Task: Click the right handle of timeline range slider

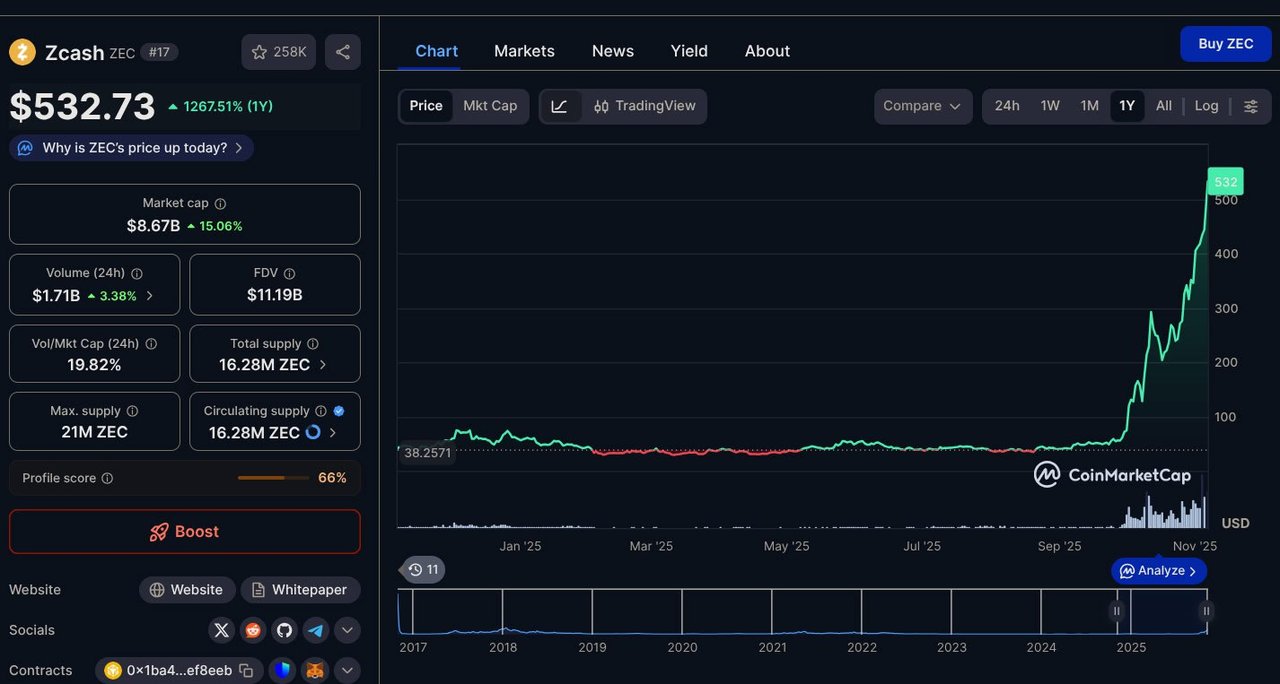Action: click(1206, 611)
